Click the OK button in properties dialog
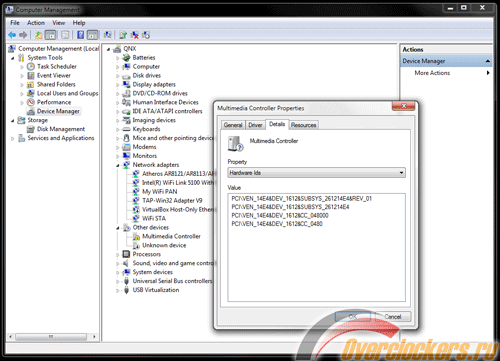Viewport: 500px width, 361px height. pos(353,316)
